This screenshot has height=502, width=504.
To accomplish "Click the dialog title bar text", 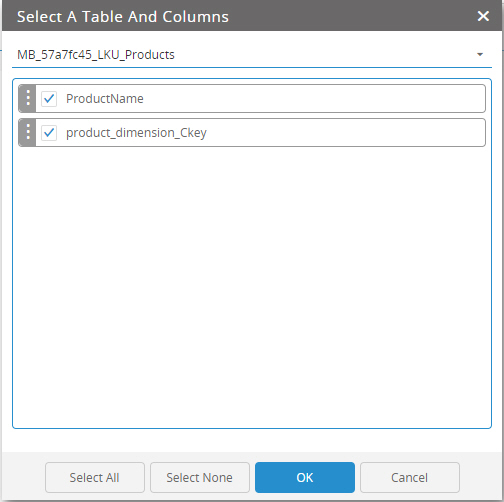I will coord(123,16).
